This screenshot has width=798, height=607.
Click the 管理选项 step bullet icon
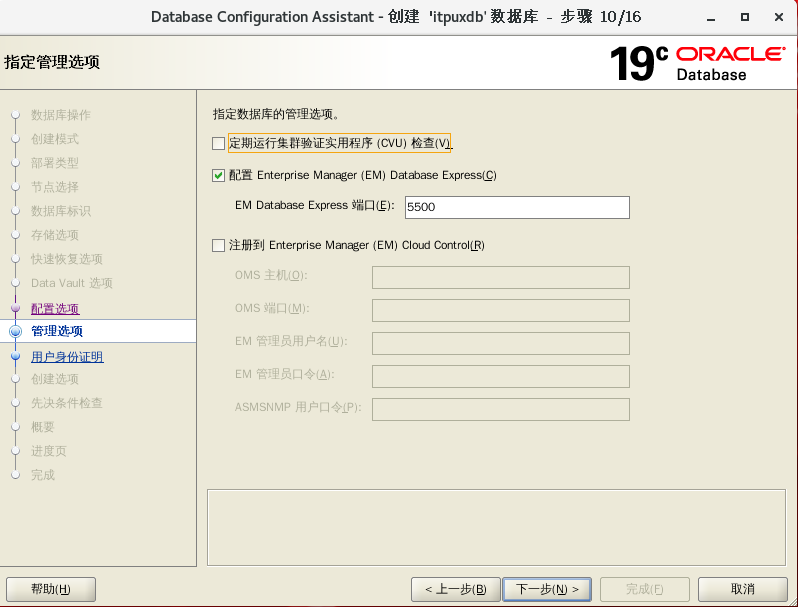tap(16, 331)
